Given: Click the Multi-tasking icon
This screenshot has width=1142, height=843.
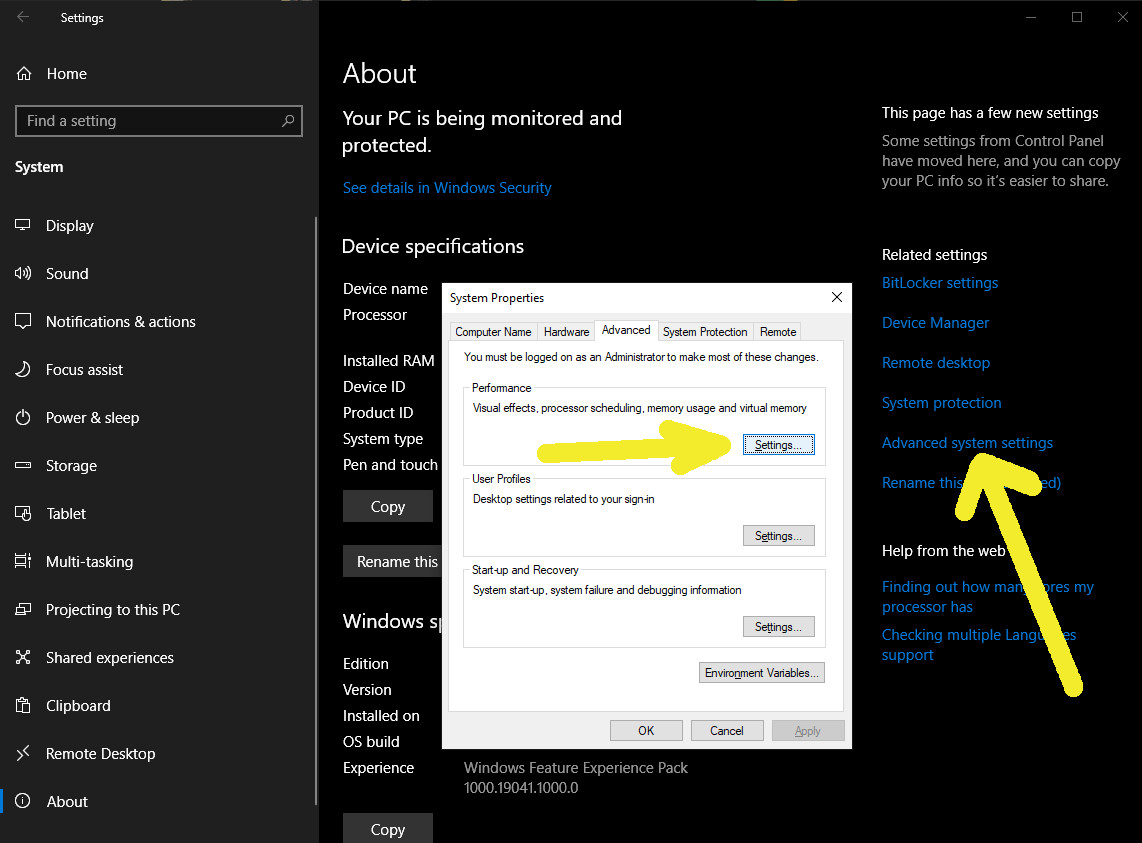Looking at the screenshot, I should 23,561.
